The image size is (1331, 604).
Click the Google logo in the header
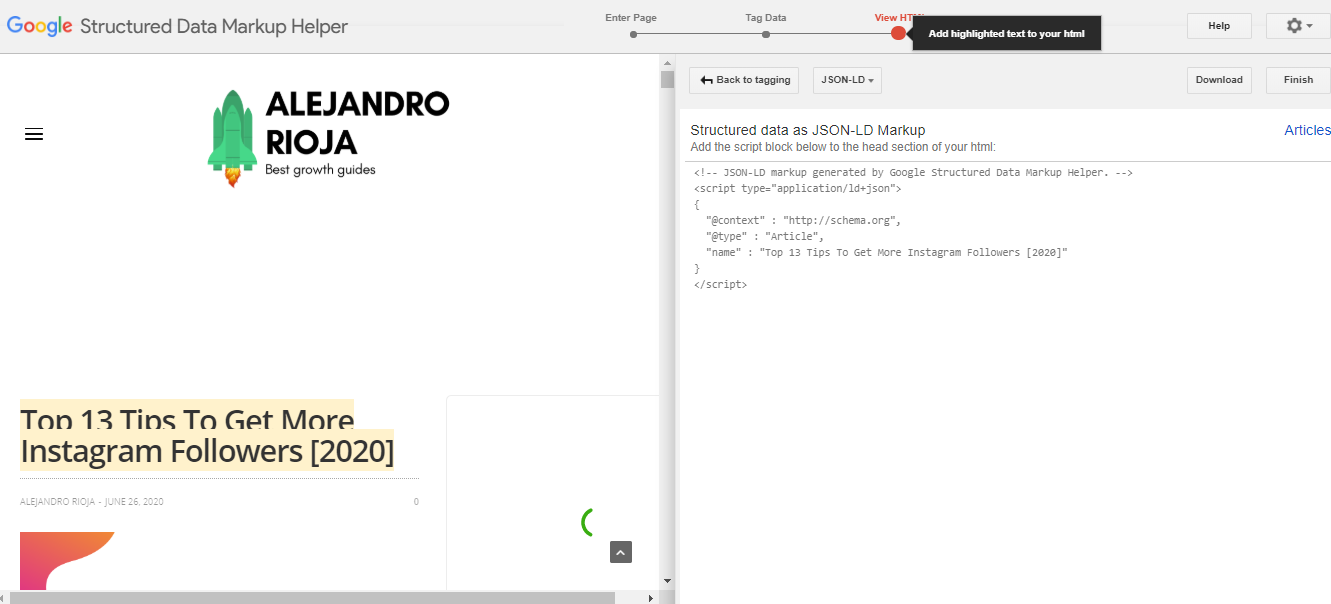[x=40, y=27]
